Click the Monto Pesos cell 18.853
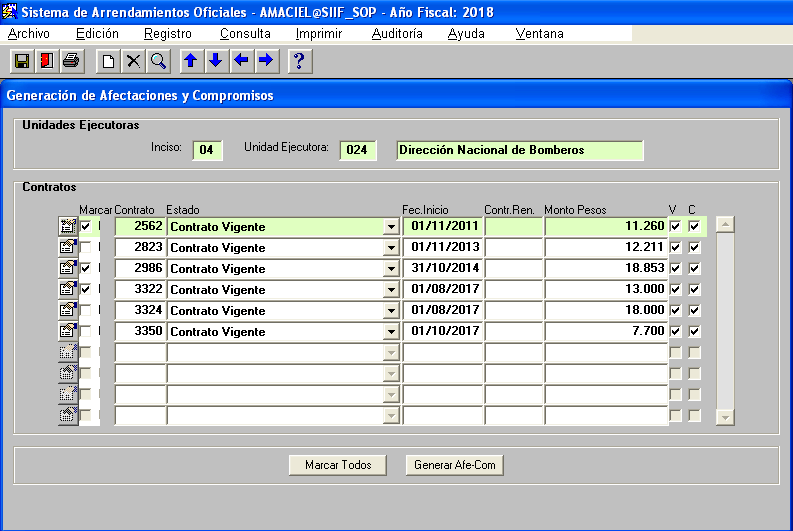793x531 pixels. (x=606, y=269)
